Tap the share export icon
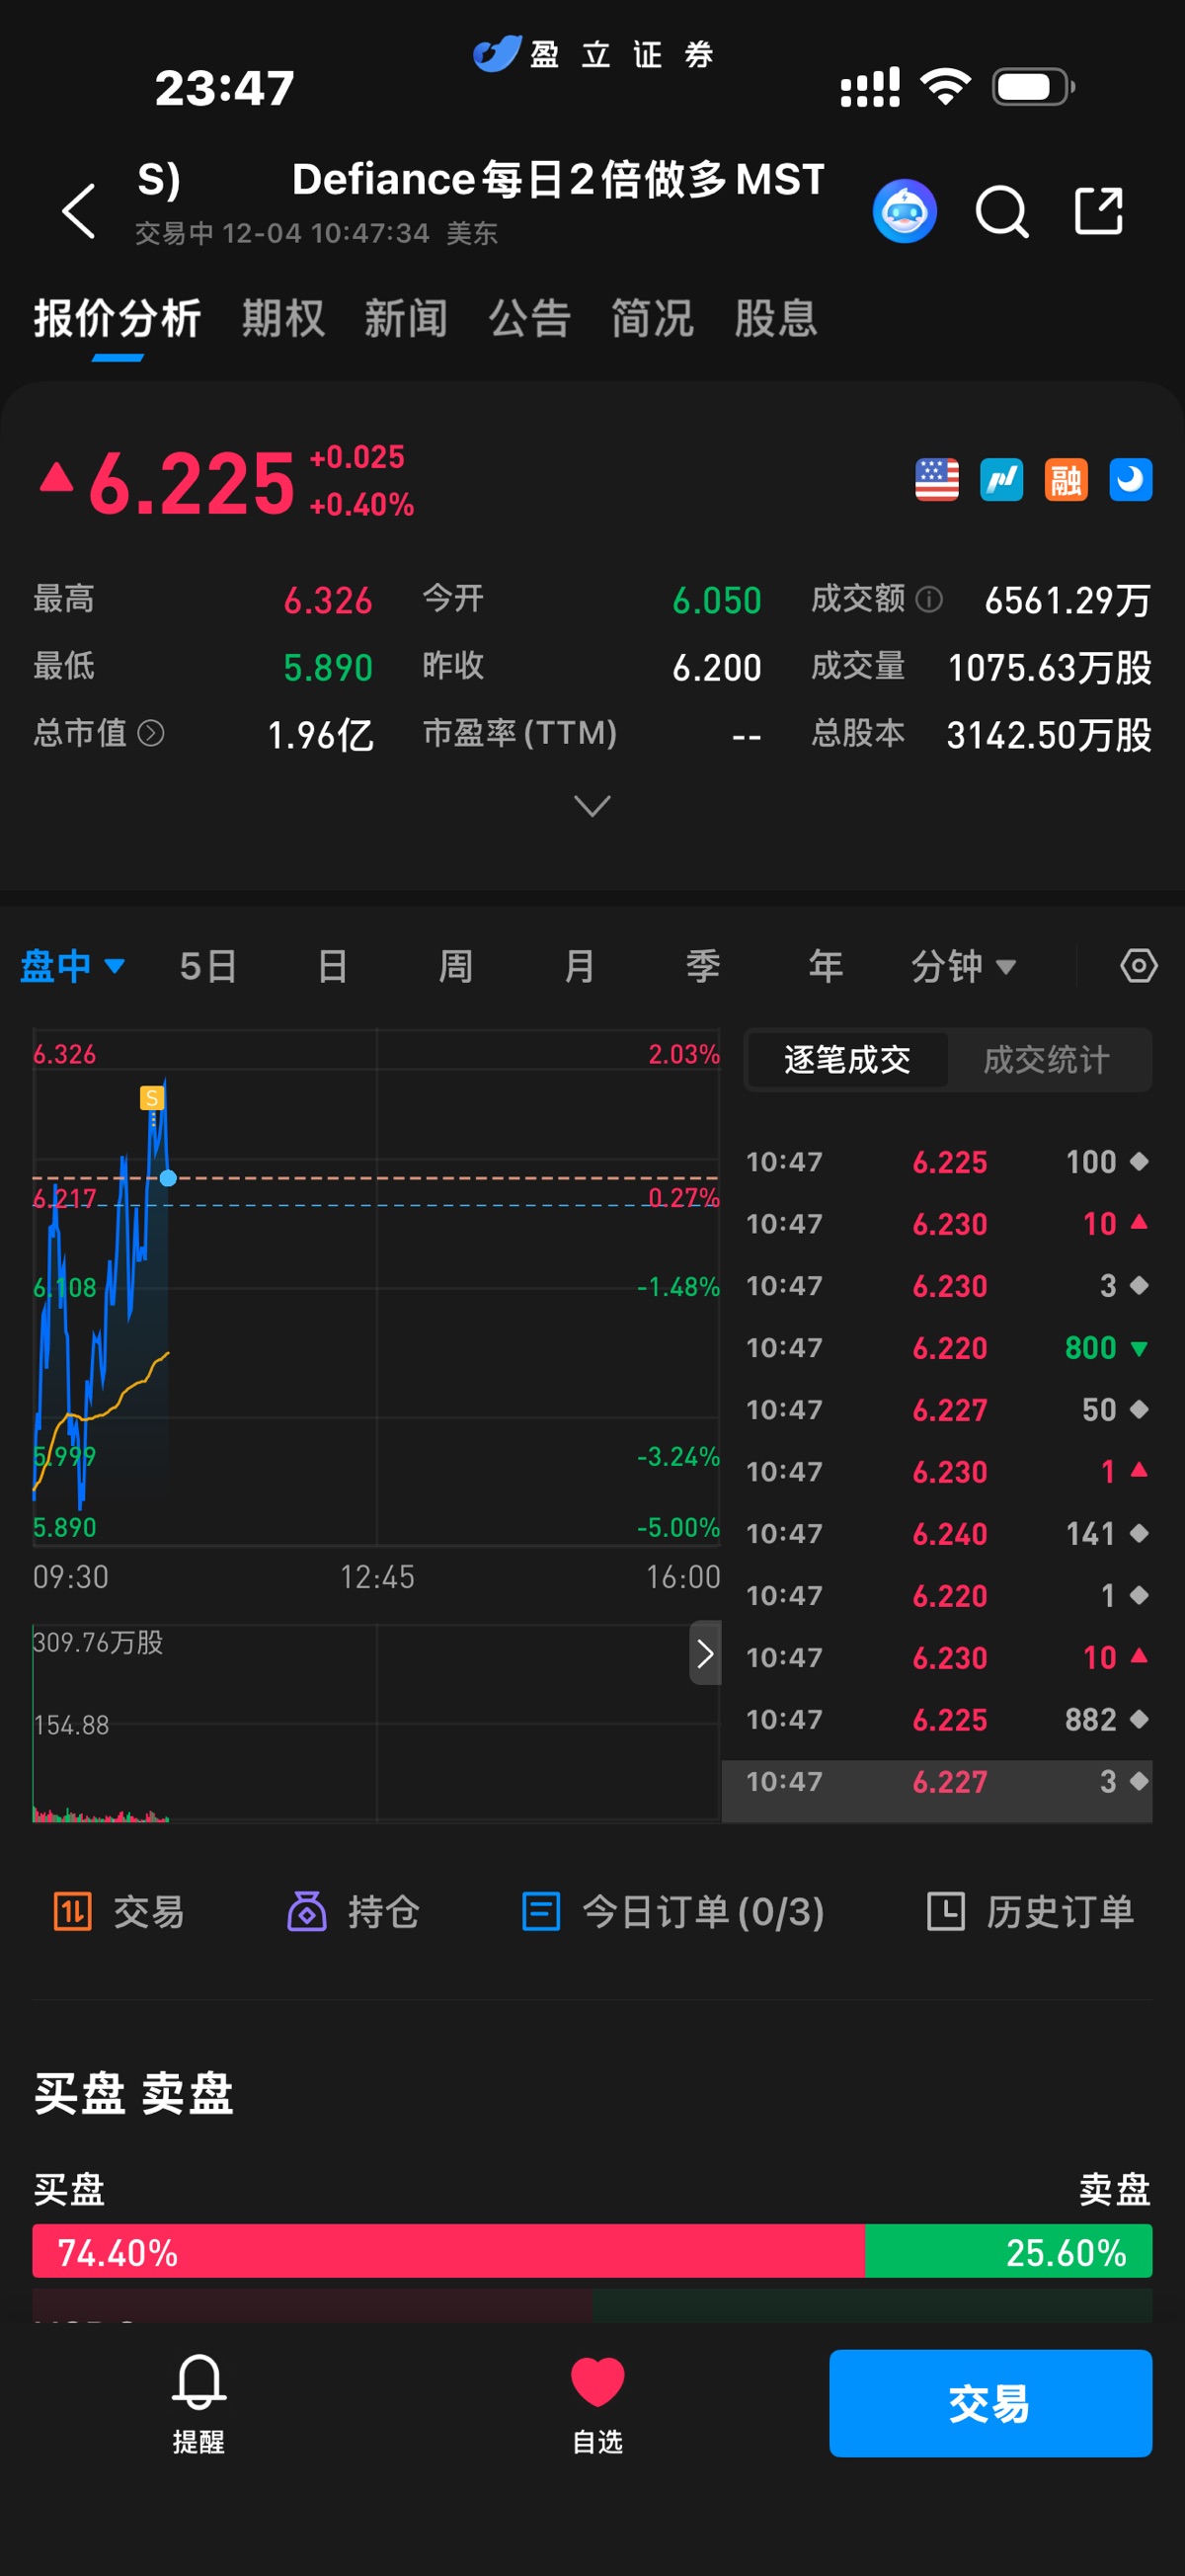 point(1098,211)
